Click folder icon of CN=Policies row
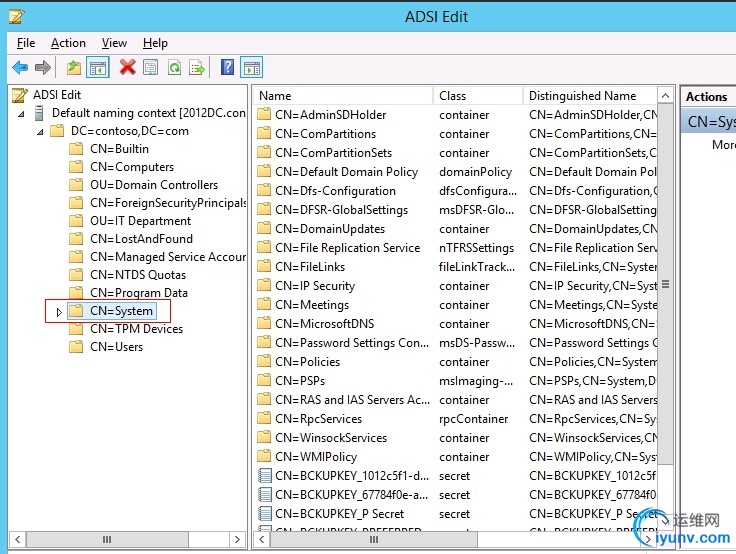This screenshot has height=554, width=736. (264, 361)
